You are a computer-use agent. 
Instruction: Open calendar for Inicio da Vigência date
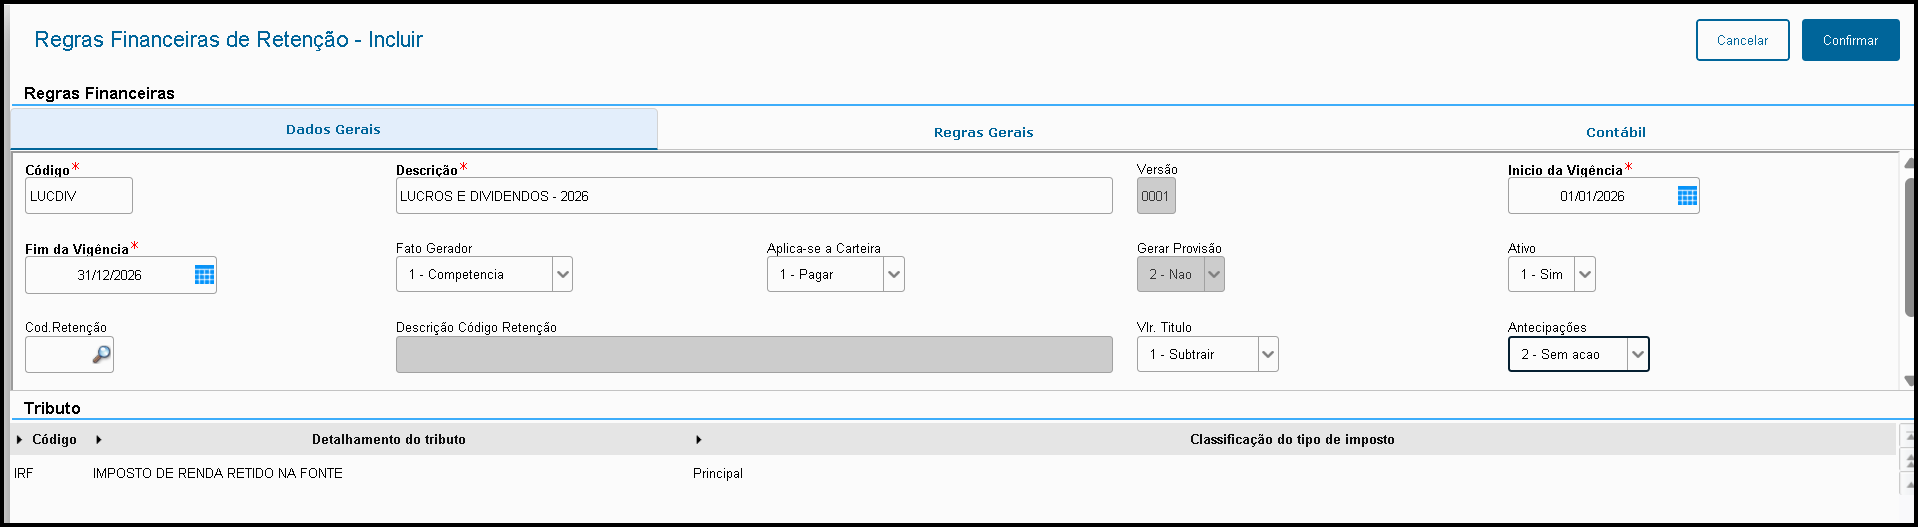1687,196
